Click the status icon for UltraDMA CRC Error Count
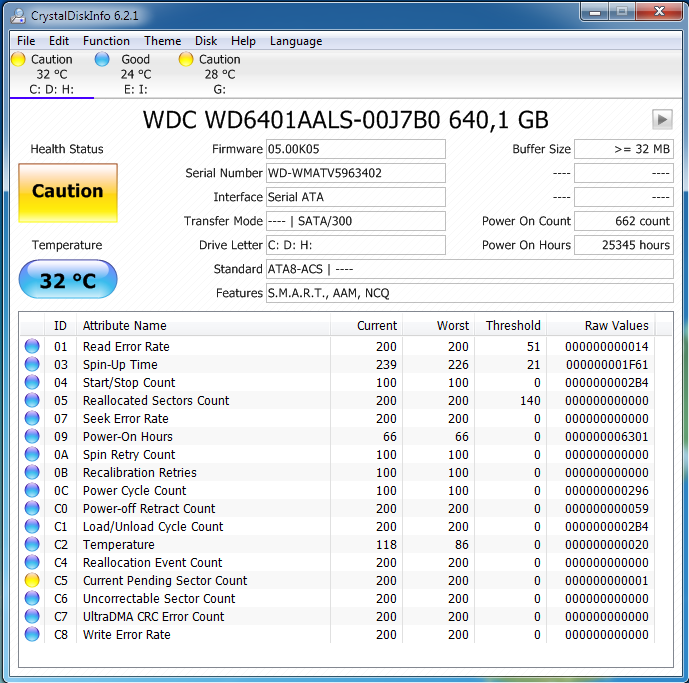The width and height of the screenshot is (689, 683). pyautogui.click(x=32, y=617)
